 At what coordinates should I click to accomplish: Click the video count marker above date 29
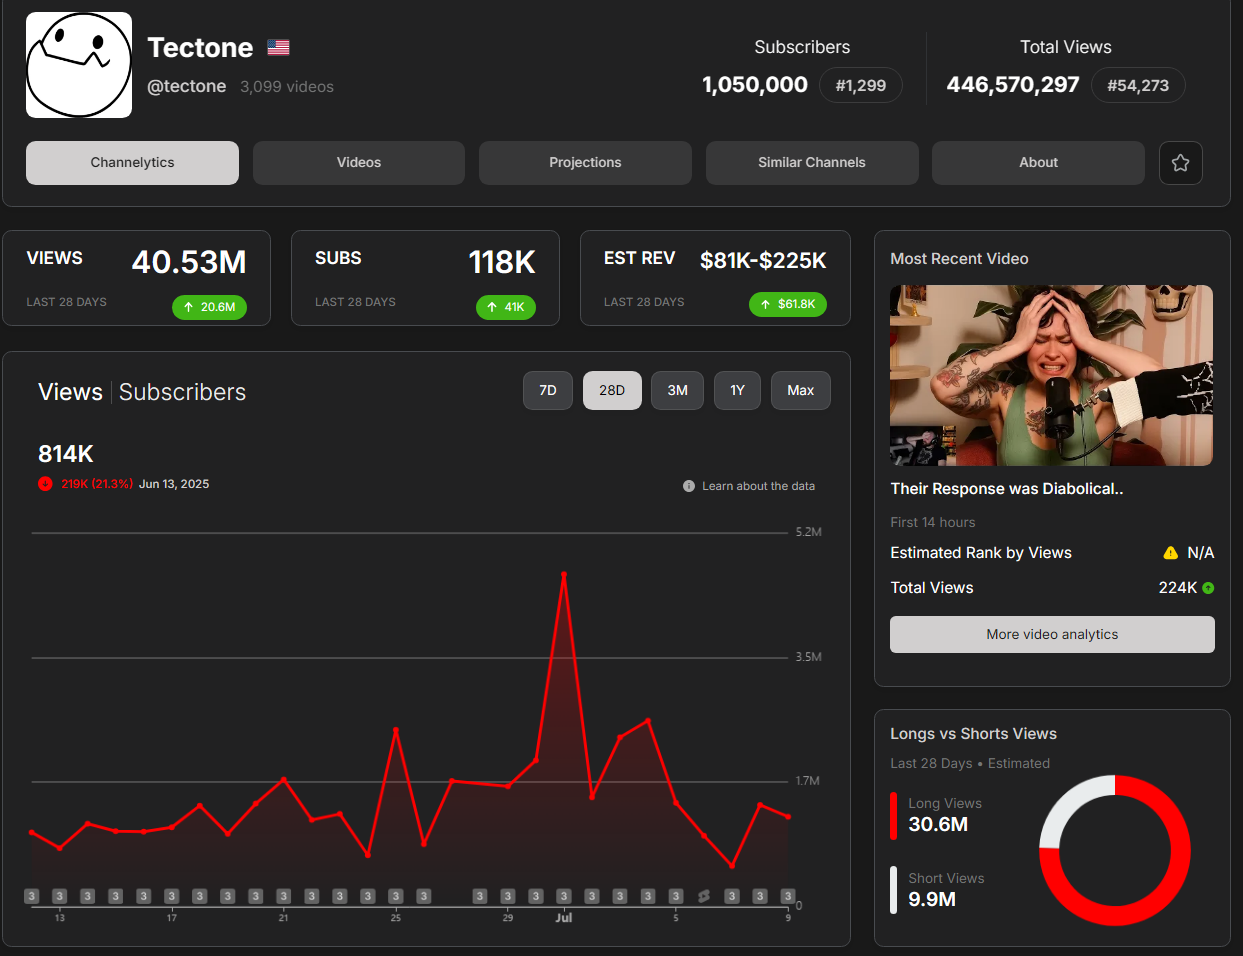pyautogui.click(x=508, y=896)
